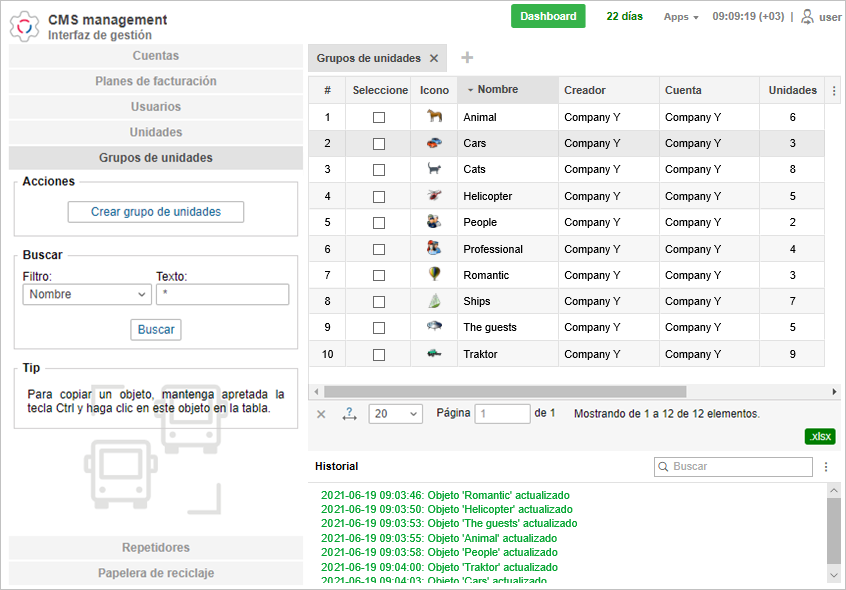Add a new tab with plus icon
The image size is (846, 590).
(467, 58)
